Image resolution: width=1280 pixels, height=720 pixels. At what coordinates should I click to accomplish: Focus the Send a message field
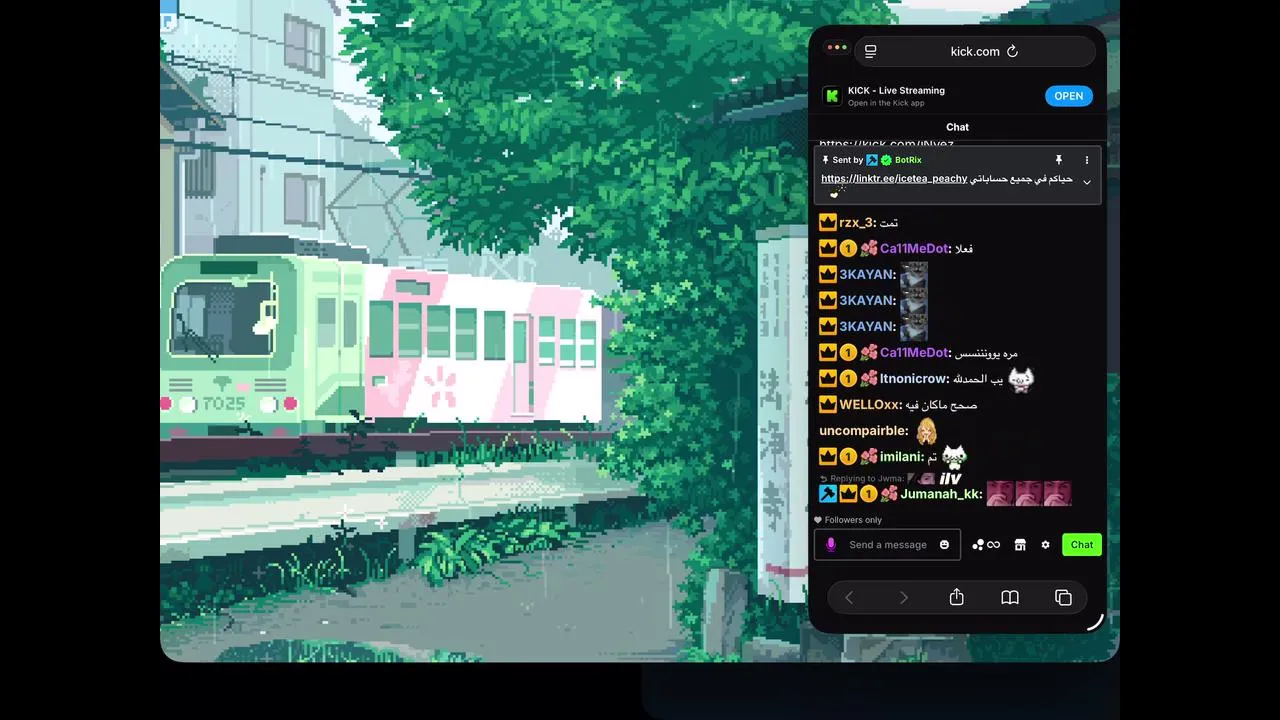(887, 544)
